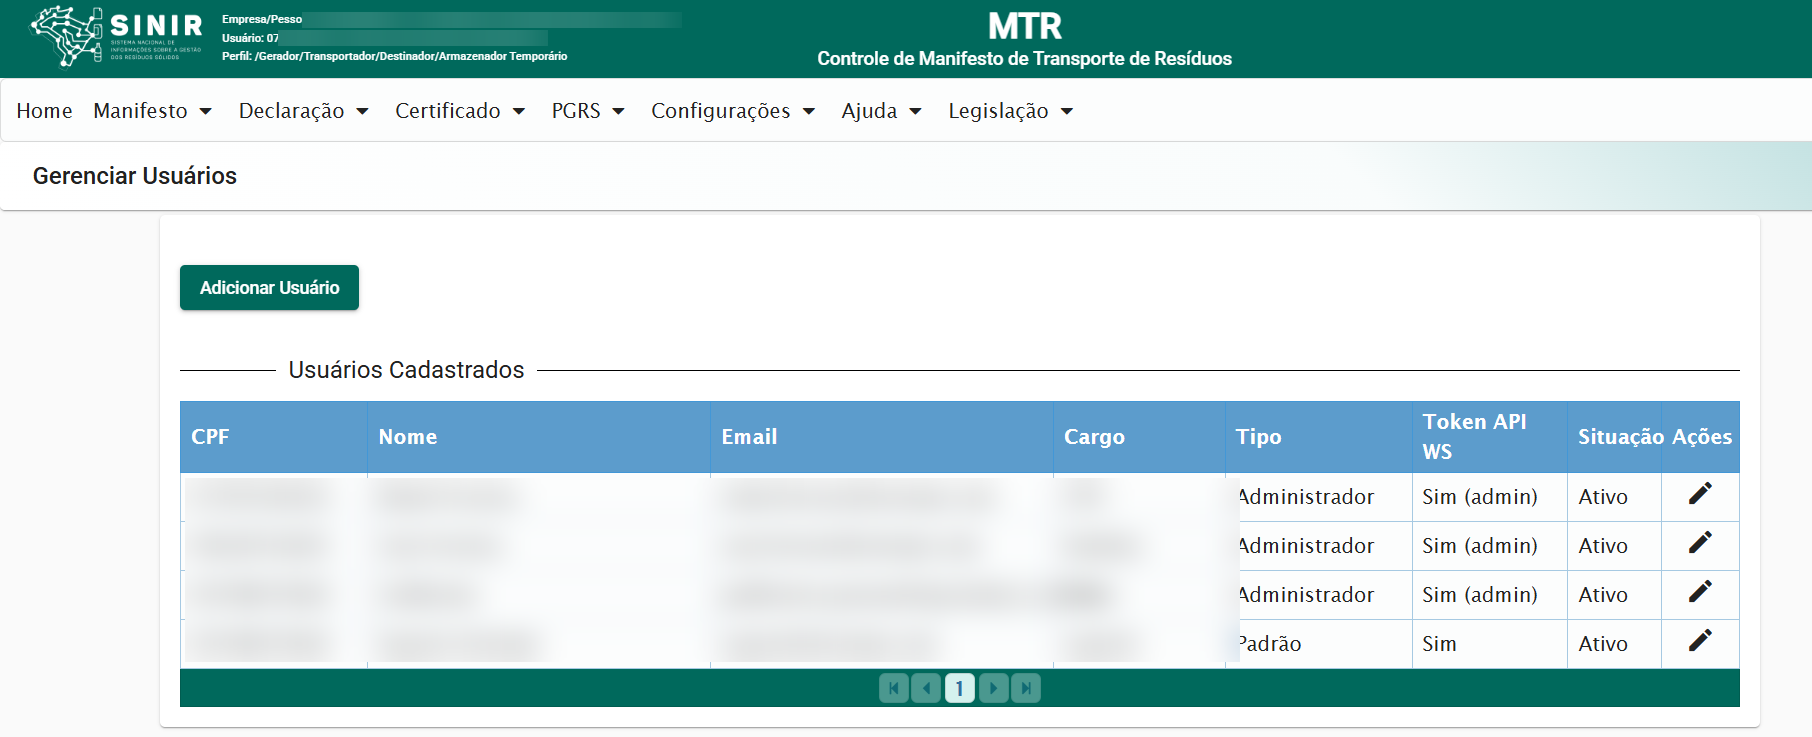Click the SINIR logo in header

pos(116,36)
